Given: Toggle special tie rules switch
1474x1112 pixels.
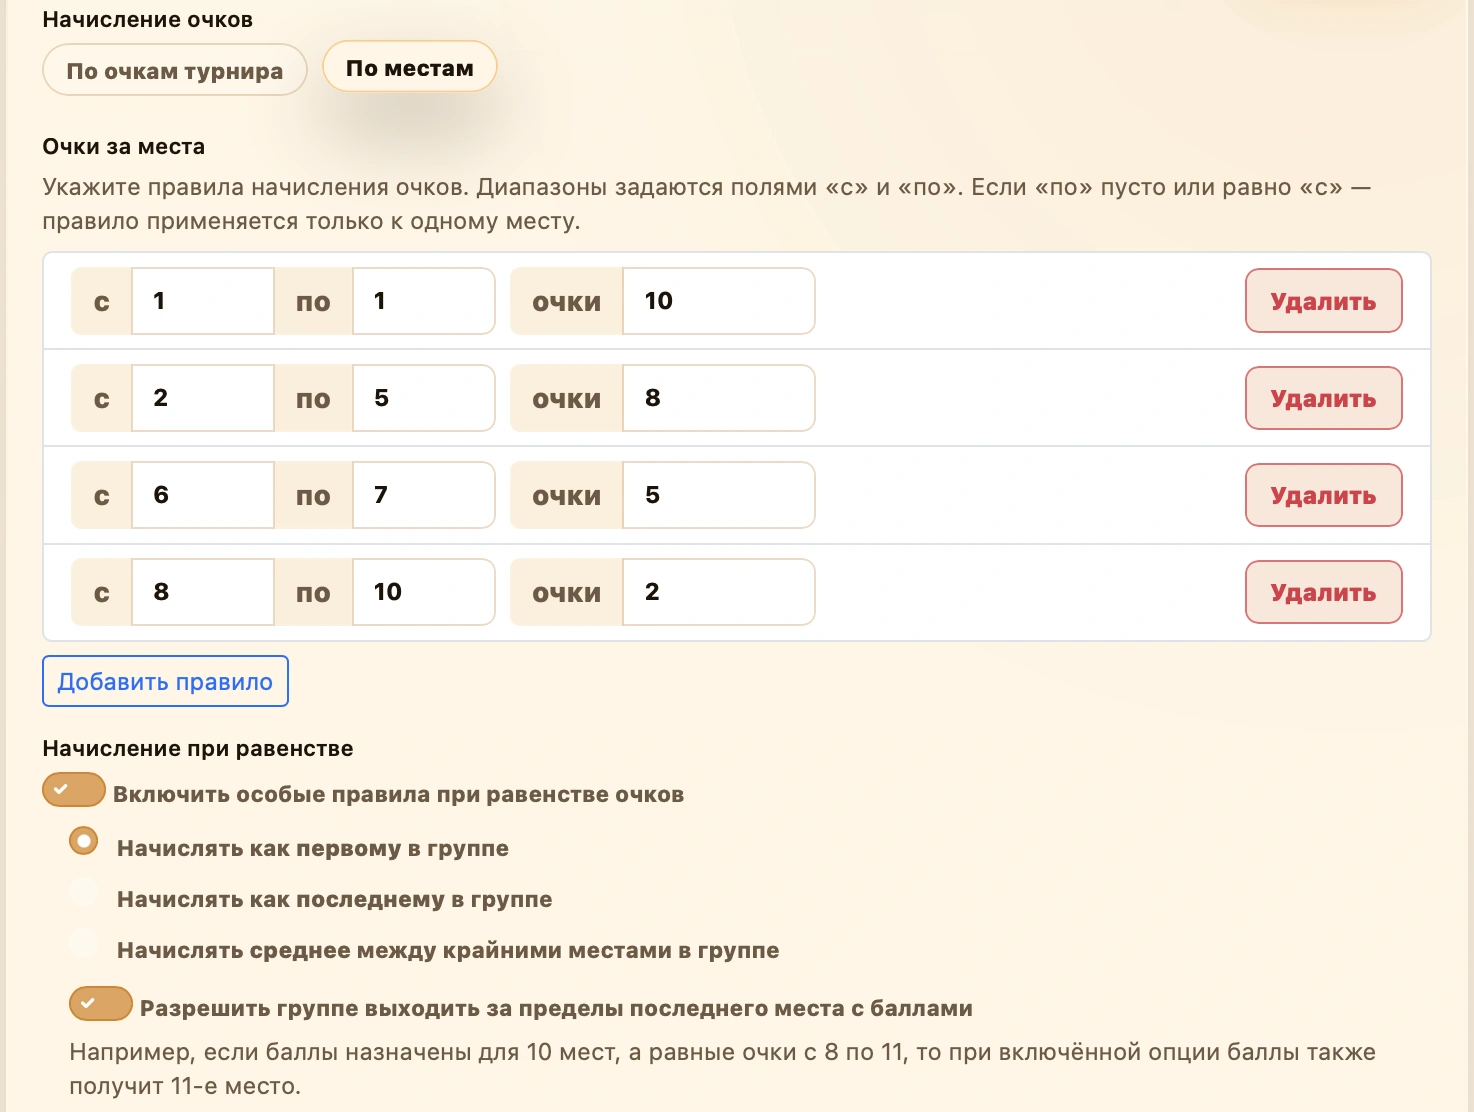Looking at the screenshot, I should [74, 789].
